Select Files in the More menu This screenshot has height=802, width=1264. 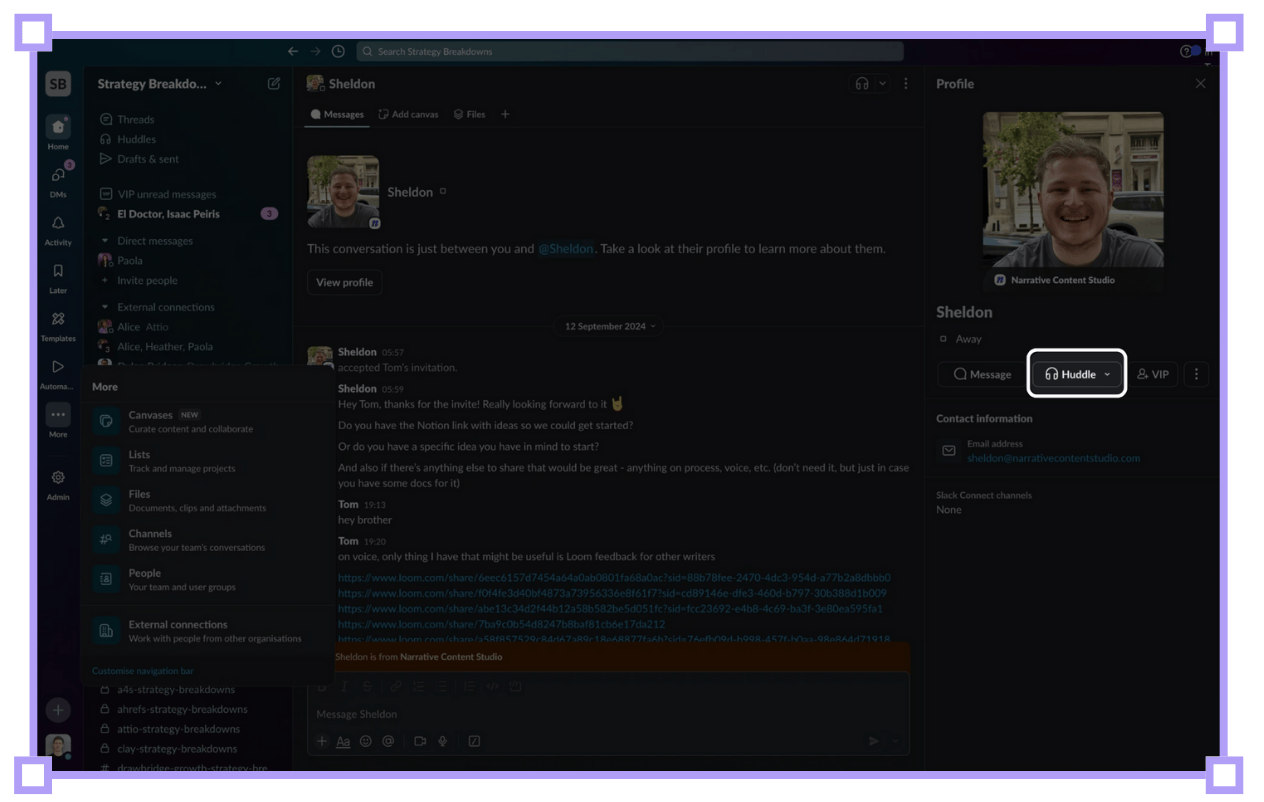207,500
